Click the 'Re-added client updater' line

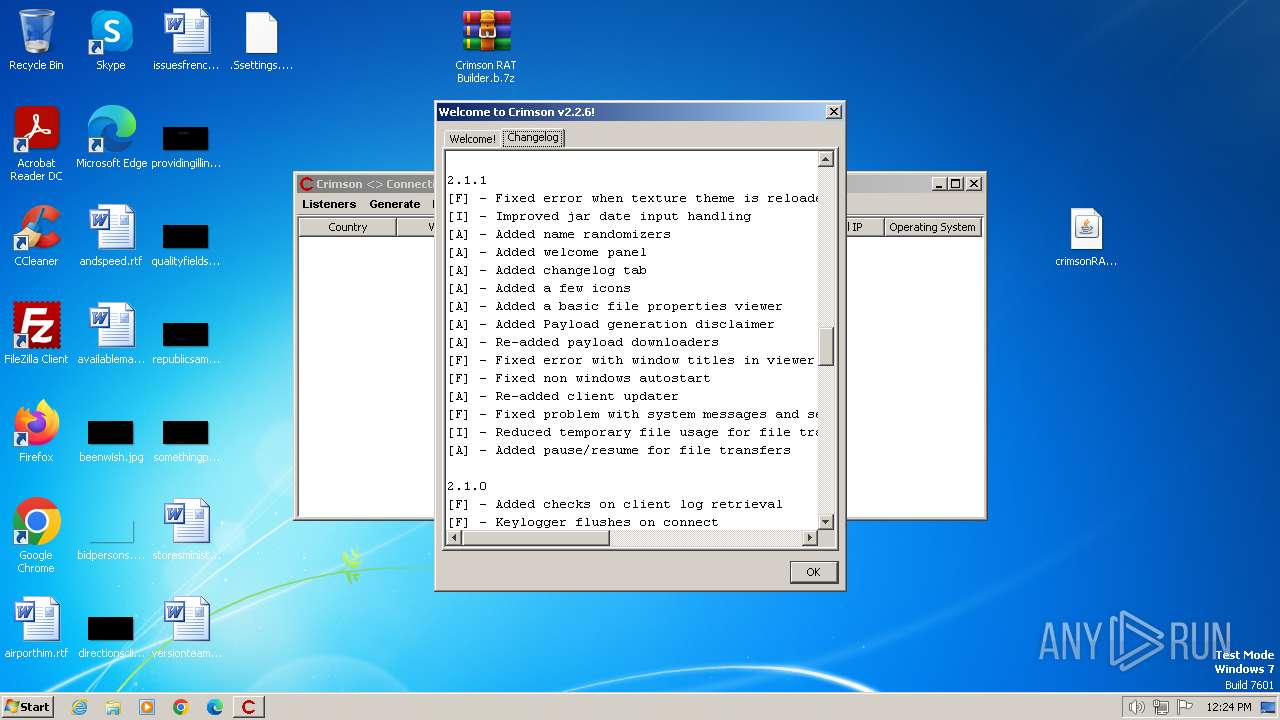click(x=563, y=396)
